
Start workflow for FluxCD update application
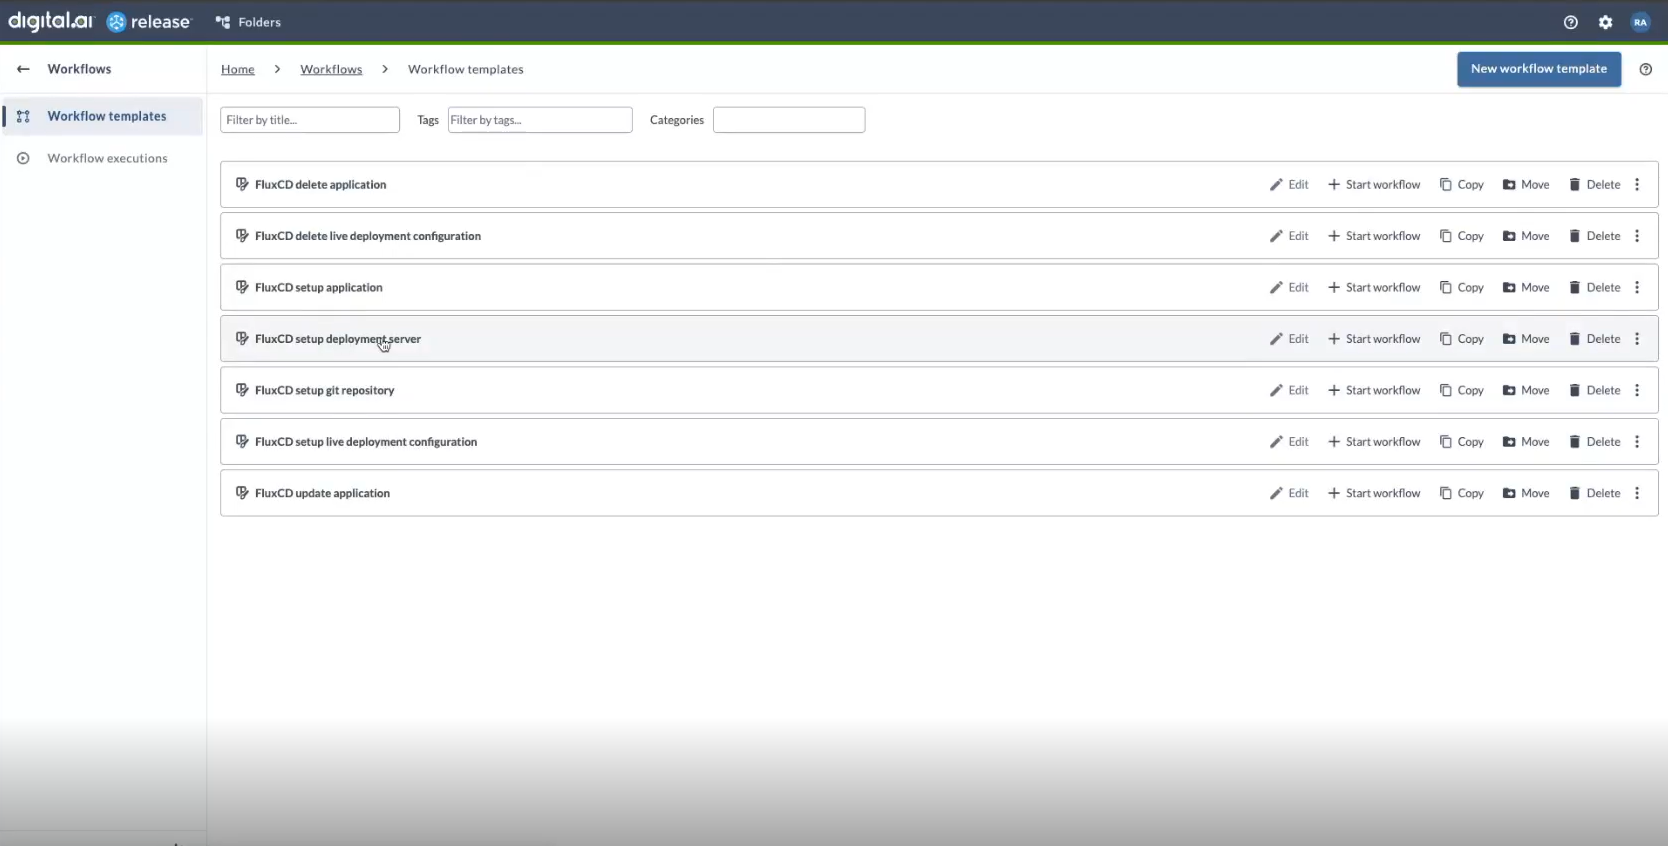(x=1374, y=493)
